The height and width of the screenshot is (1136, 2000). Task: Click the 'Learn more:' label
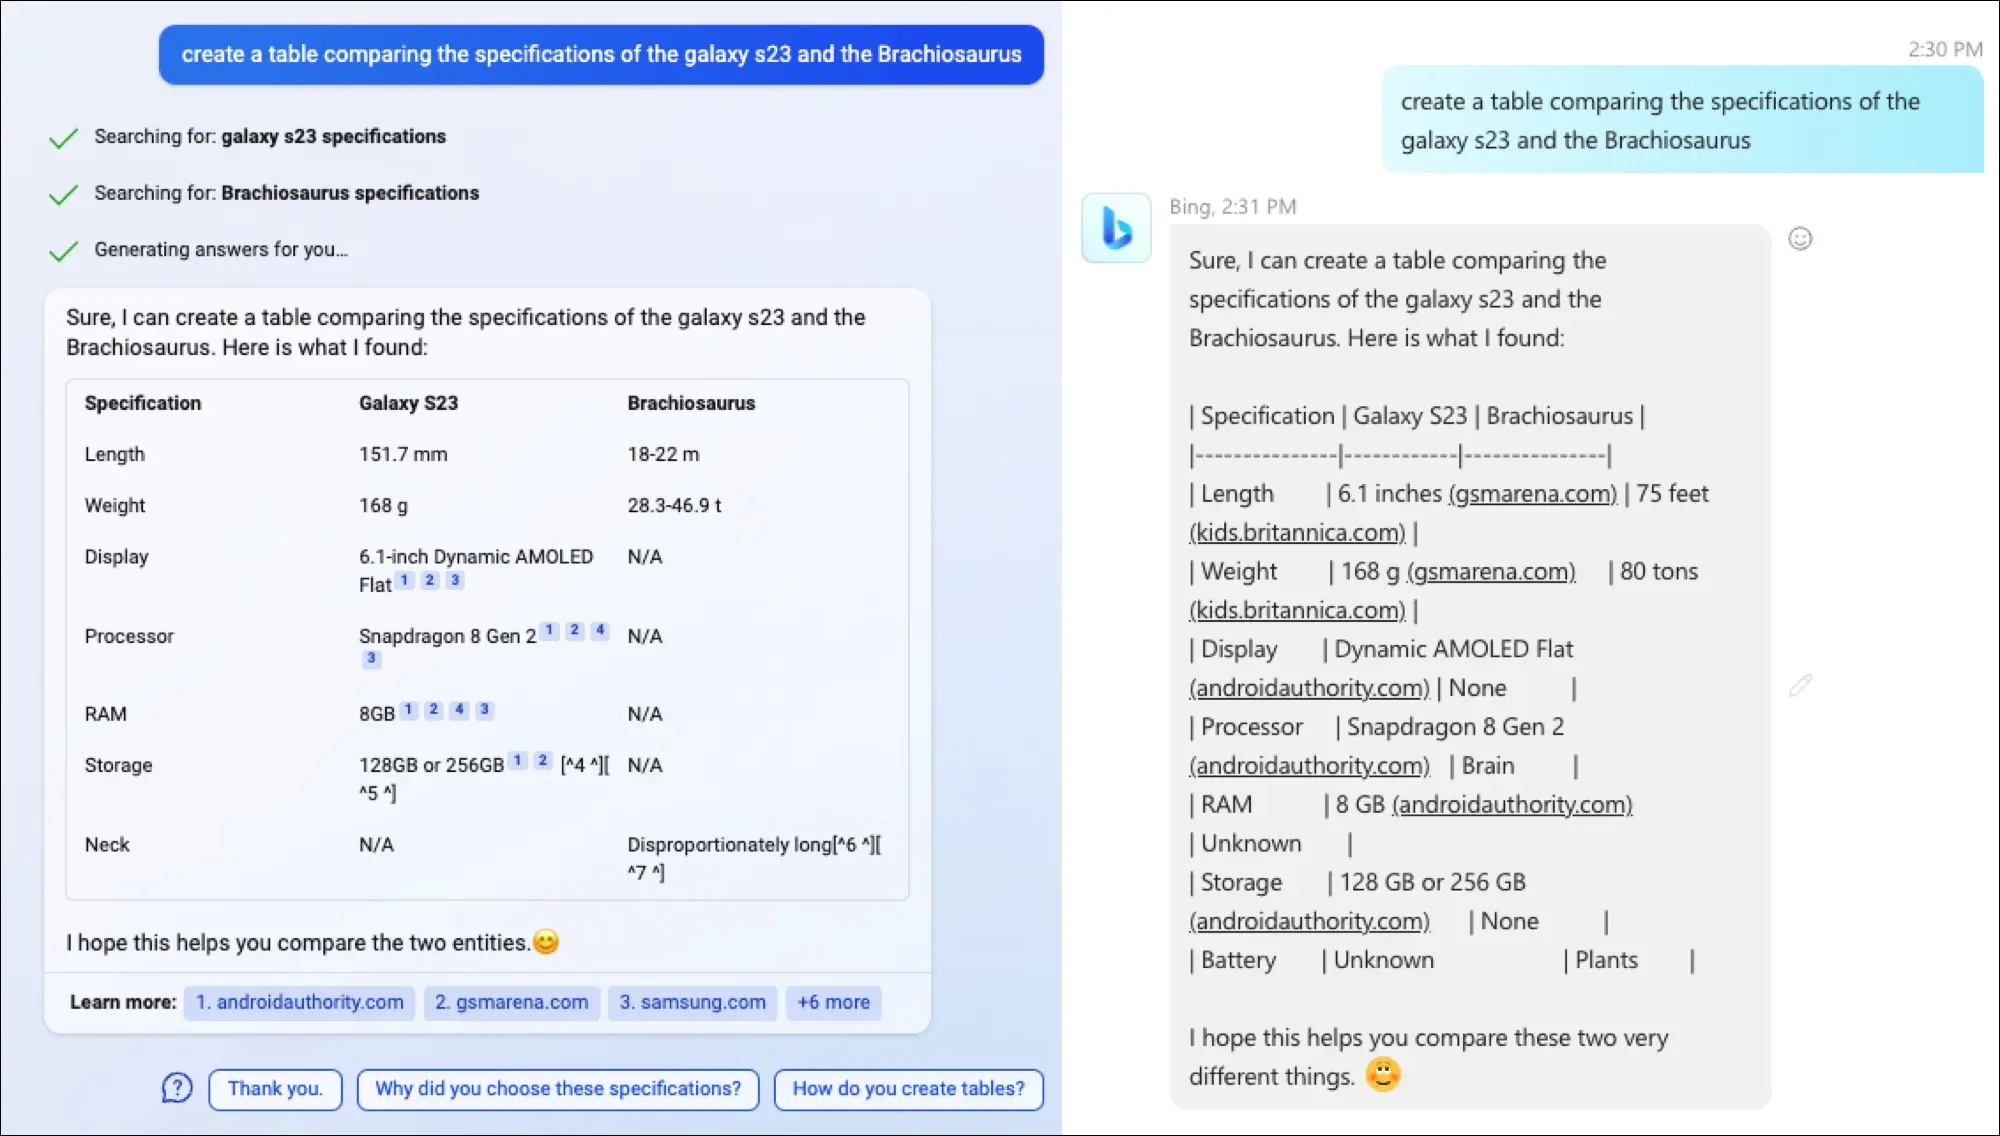[123, 1002]
